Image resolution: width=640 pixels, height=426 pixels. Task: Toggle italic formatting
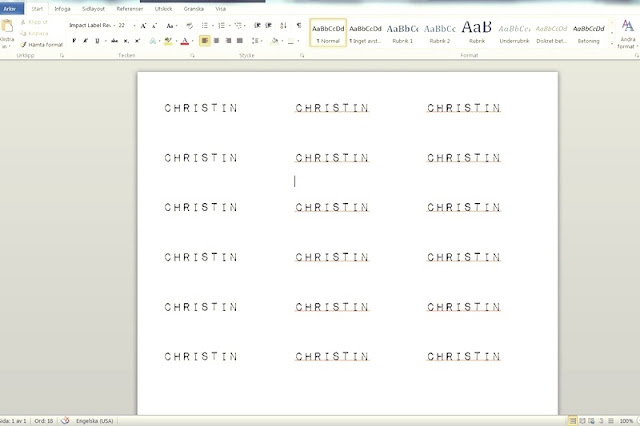click(x=85, y=41)
